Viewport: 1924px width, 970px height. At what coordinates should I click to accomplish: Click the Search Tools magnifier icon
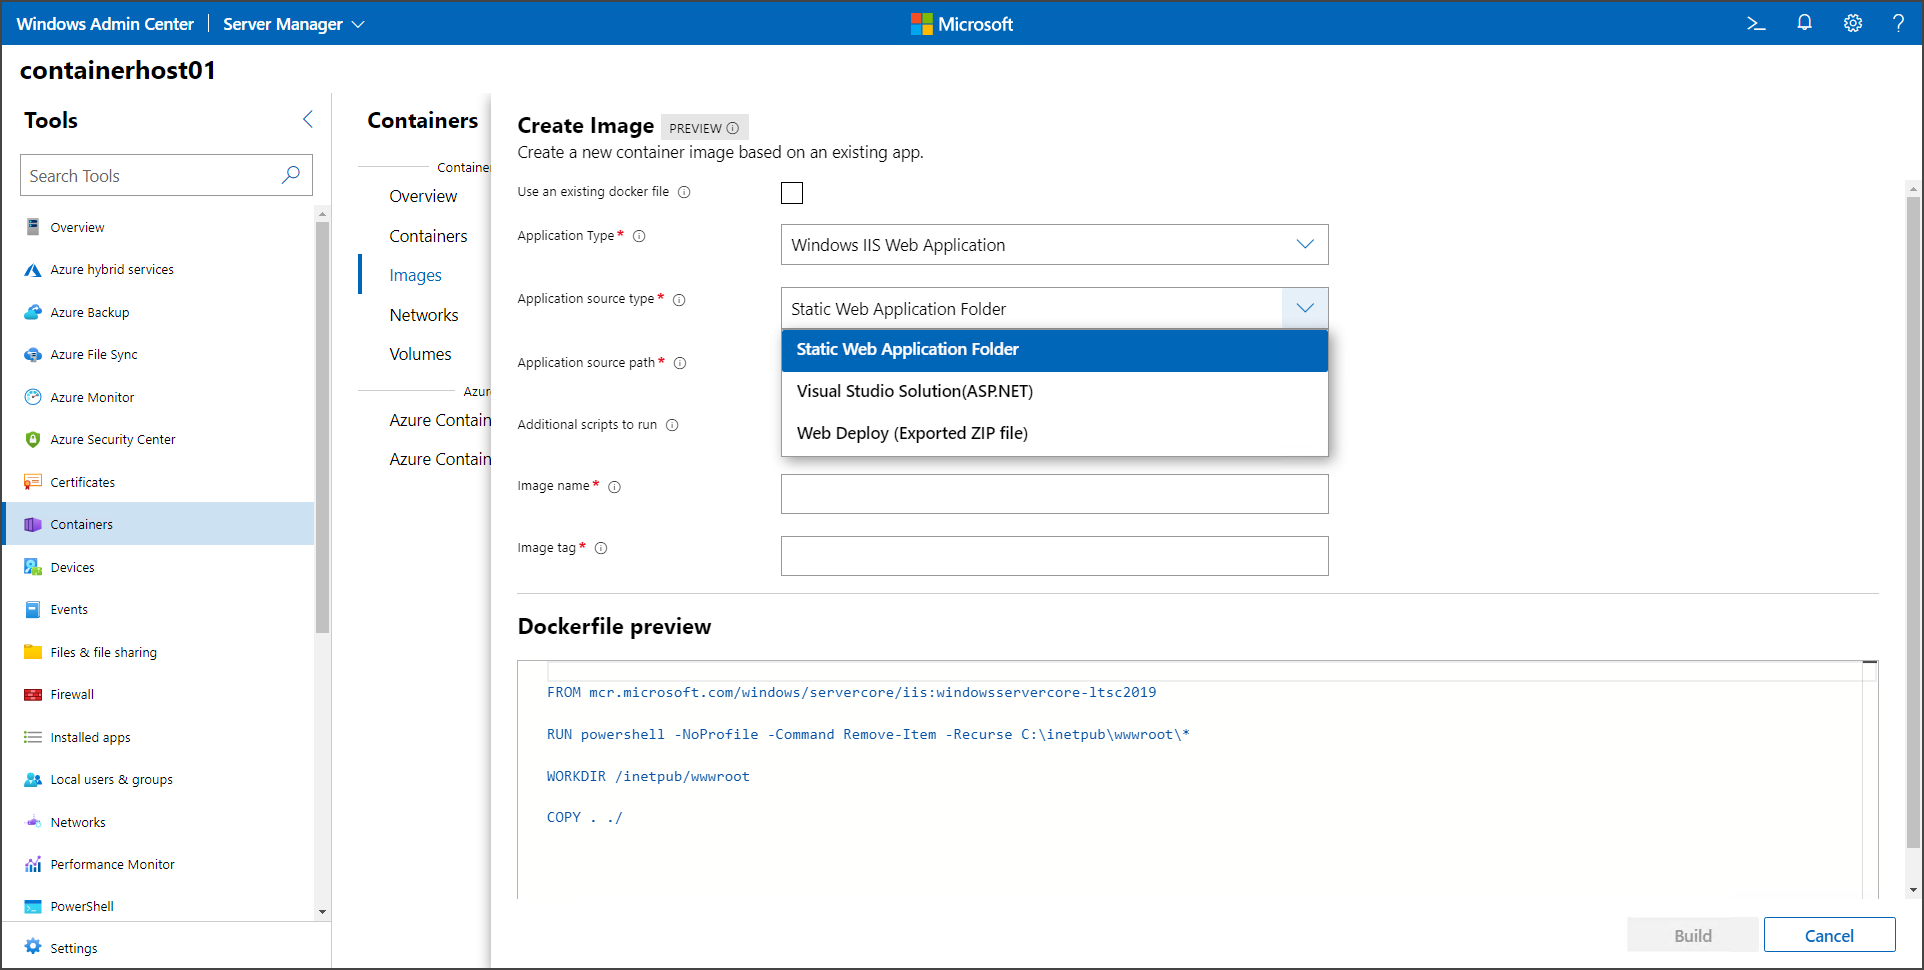click(291, 175)
